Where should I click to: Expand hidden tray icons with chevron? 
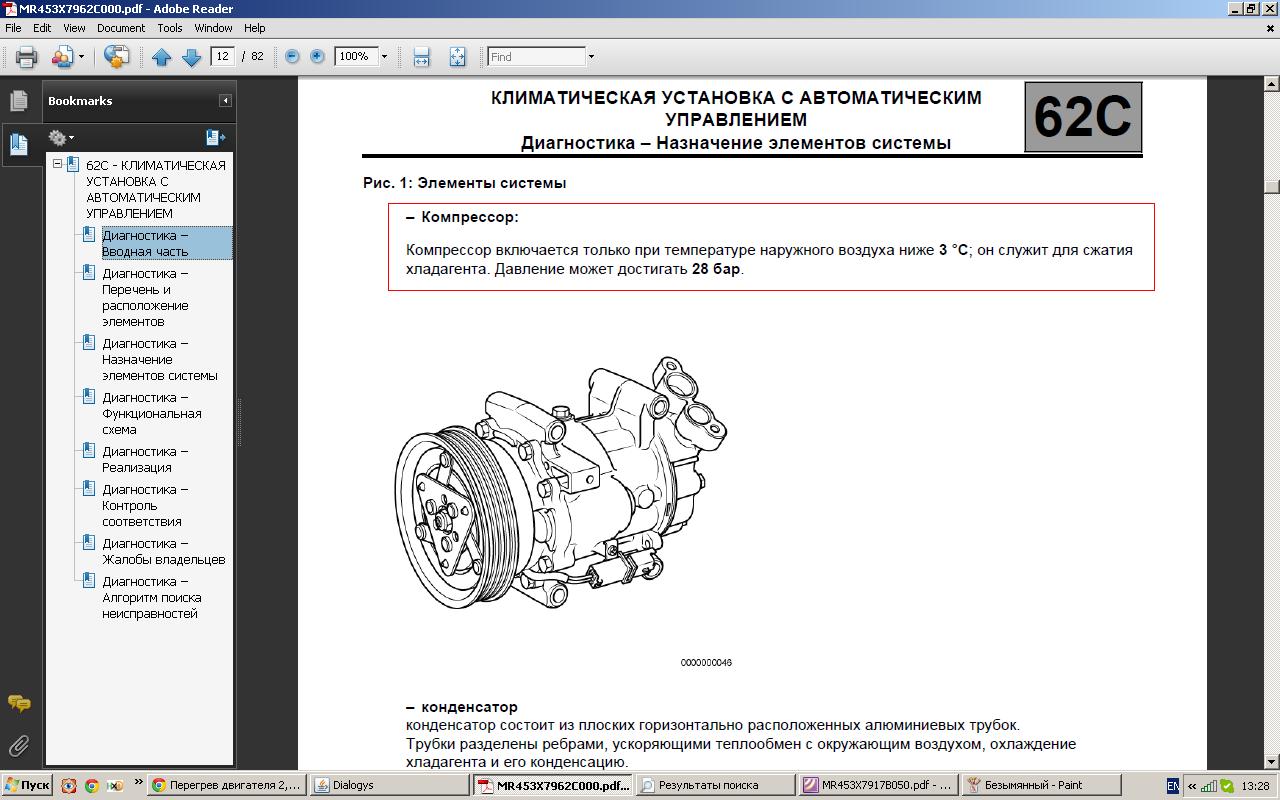coord(1191,785)
